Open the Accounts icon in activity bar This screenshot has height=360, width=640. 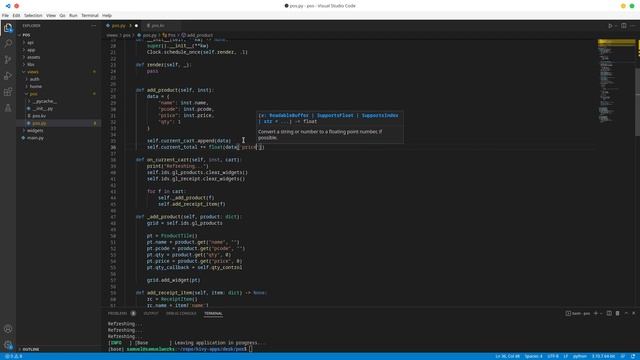click(8, 329)
